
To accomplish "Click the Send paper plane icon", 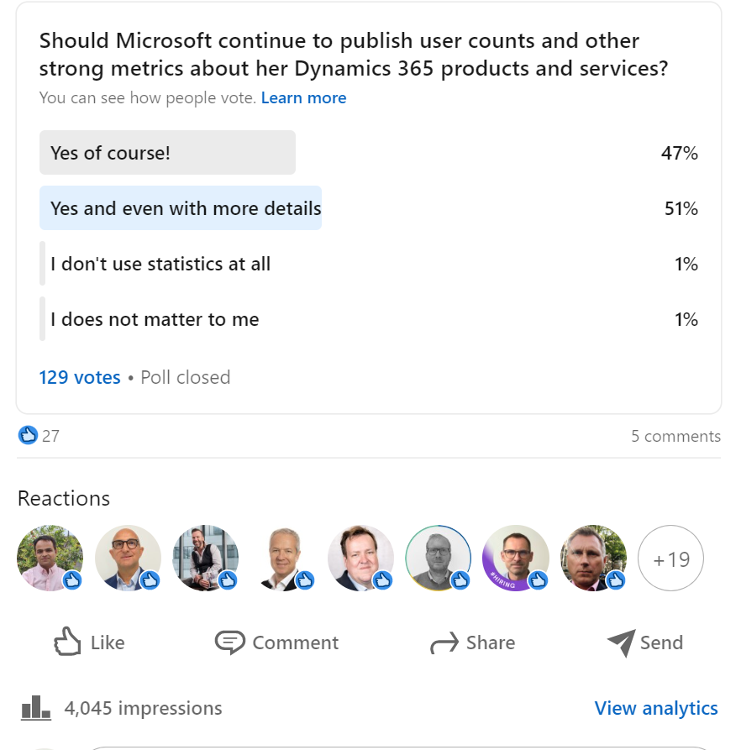I will (621, 642).
